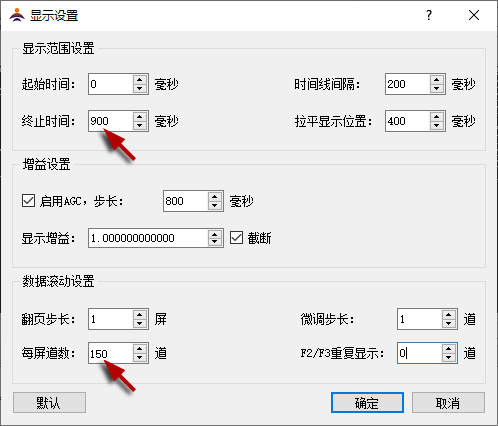Reset settings with the 默认 button
This screenshot has width=498, height=426.
[49, 403]
